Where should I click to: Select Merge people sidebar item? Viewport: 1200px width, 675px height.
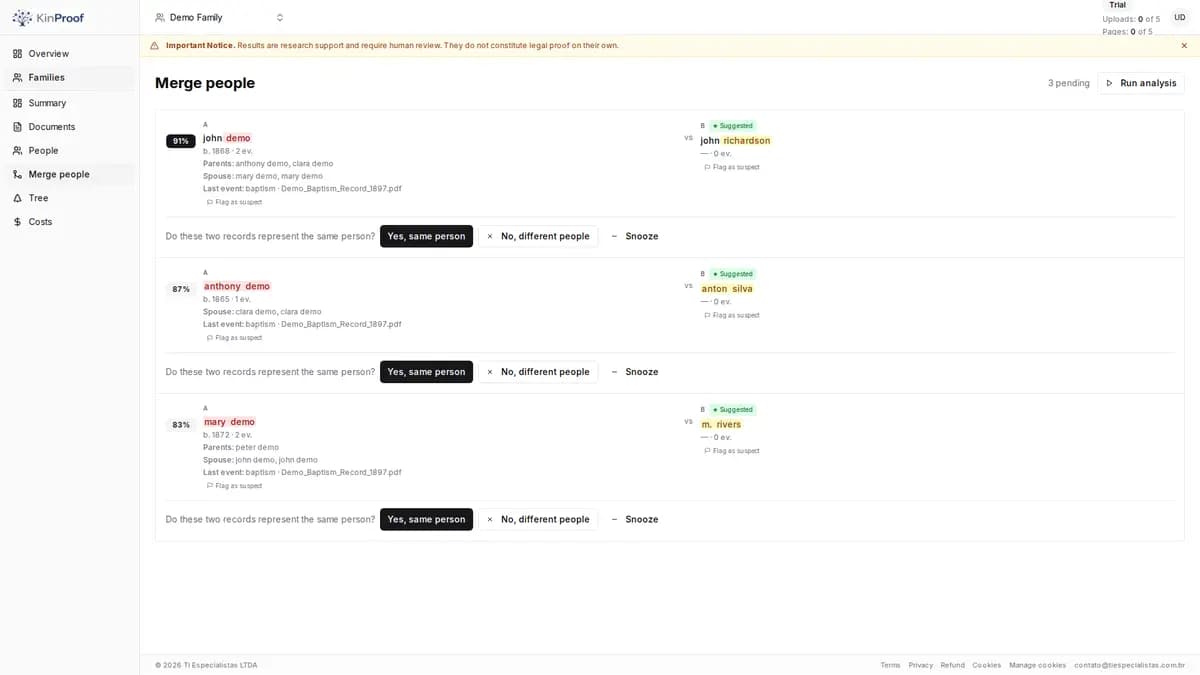tap(69, 174)
